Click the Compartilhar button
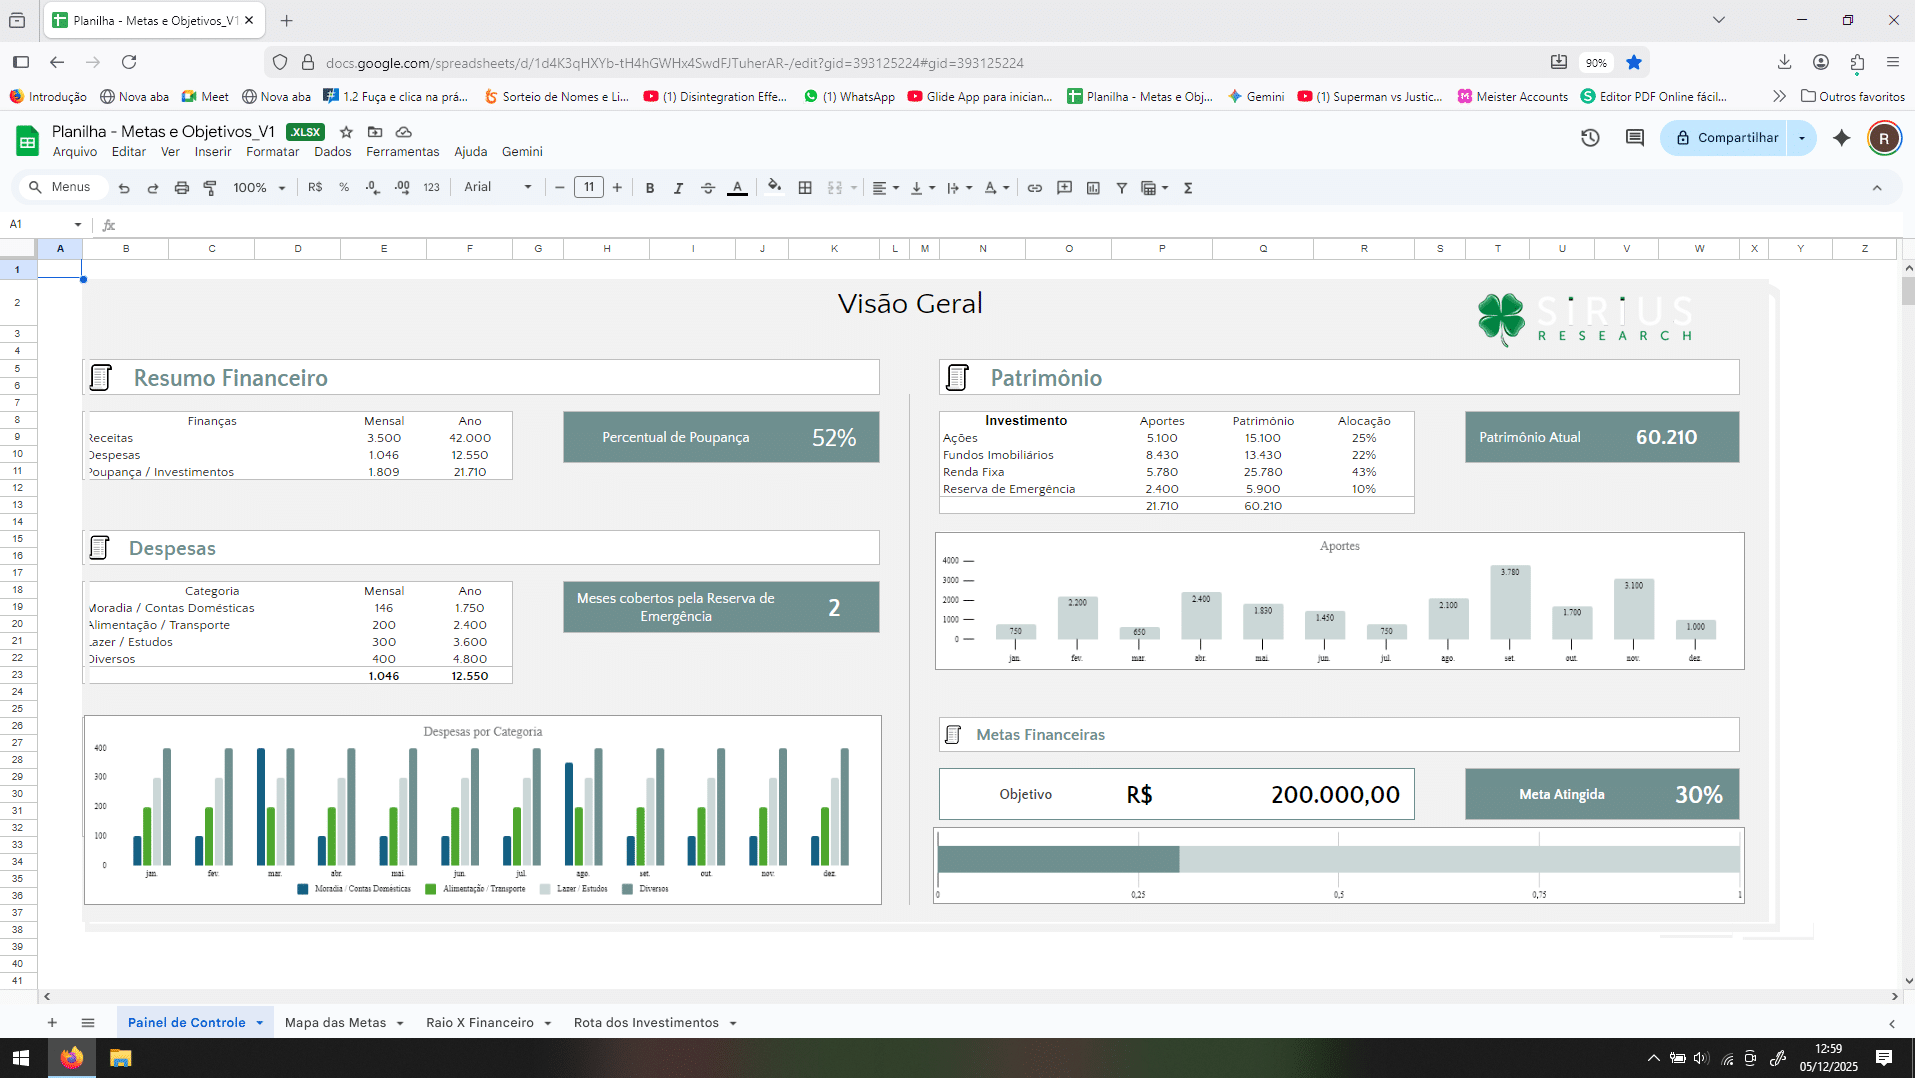Image resolution: width=1915 pixels, height=1078 pixels. [x=1728, y=138]
